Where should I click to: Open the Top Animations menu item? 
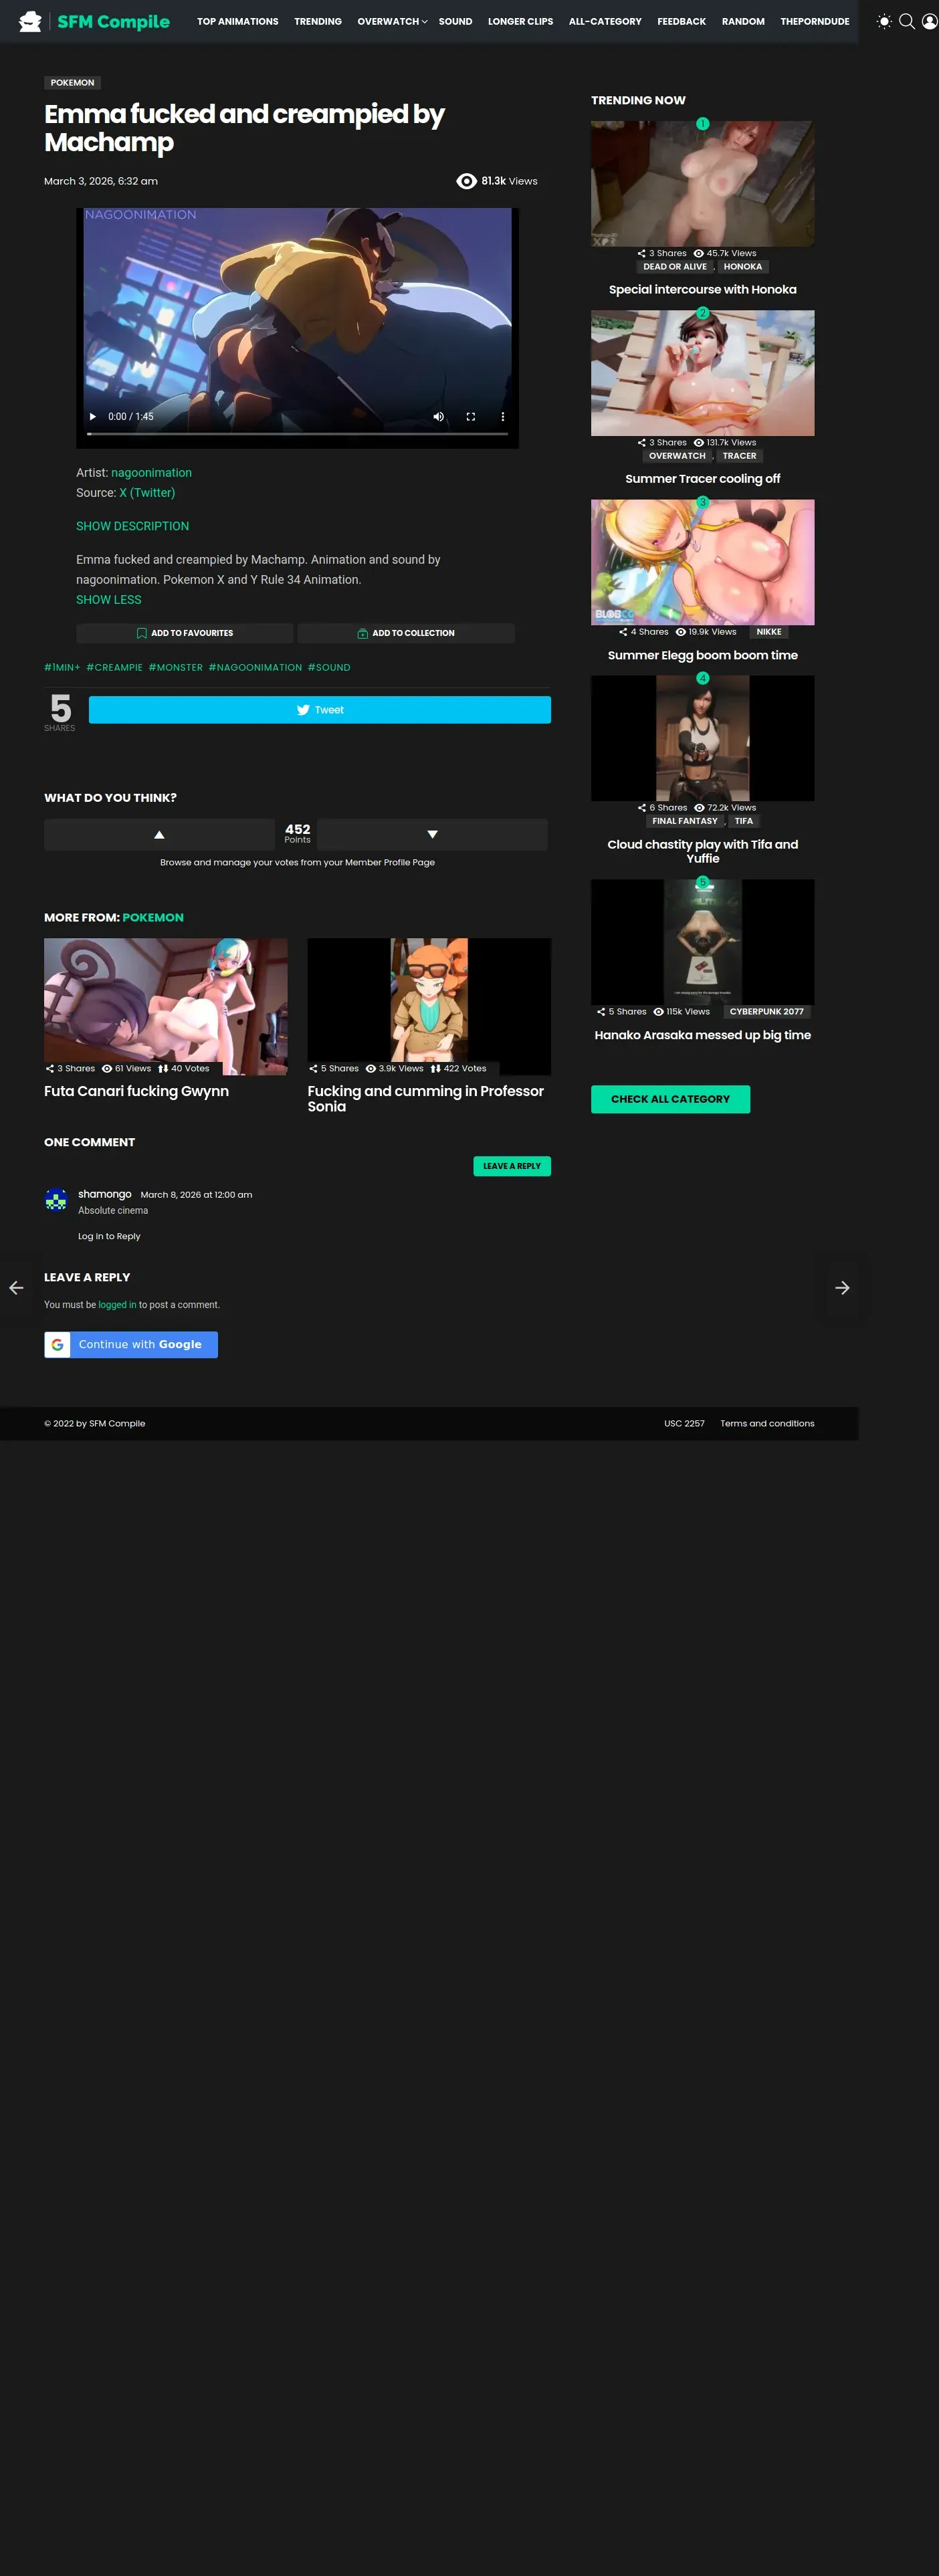click(238, 21)
